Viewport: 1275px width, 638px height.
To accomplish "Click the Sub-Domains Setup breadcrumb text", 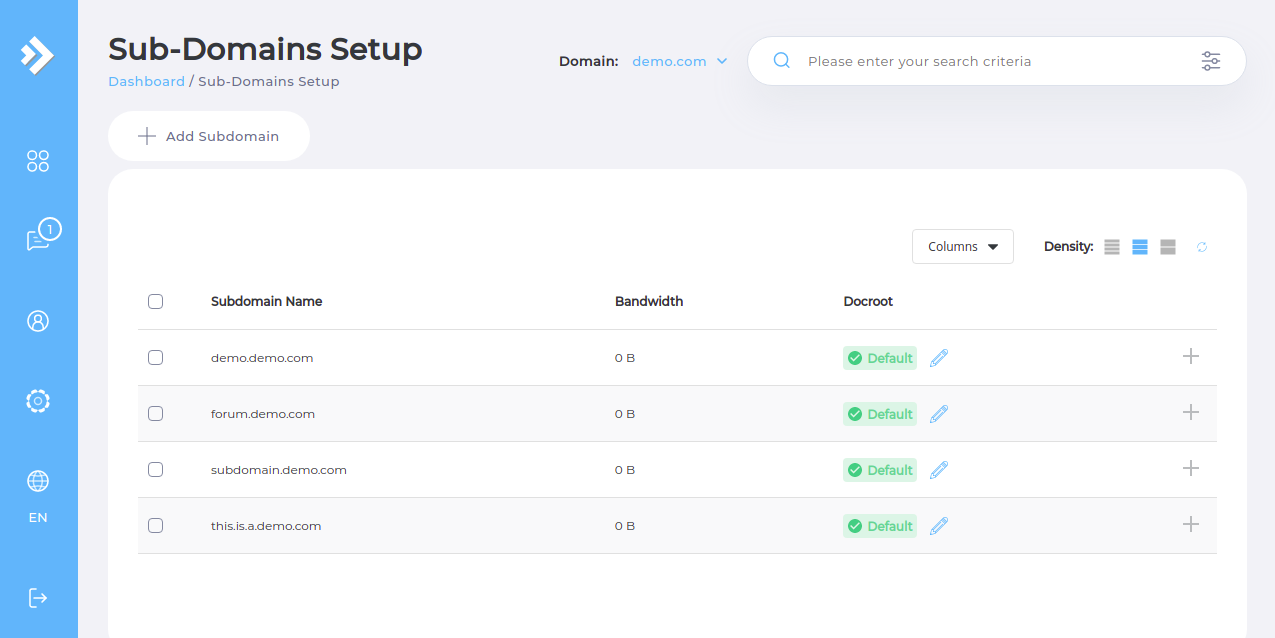I will pos(269,82).
